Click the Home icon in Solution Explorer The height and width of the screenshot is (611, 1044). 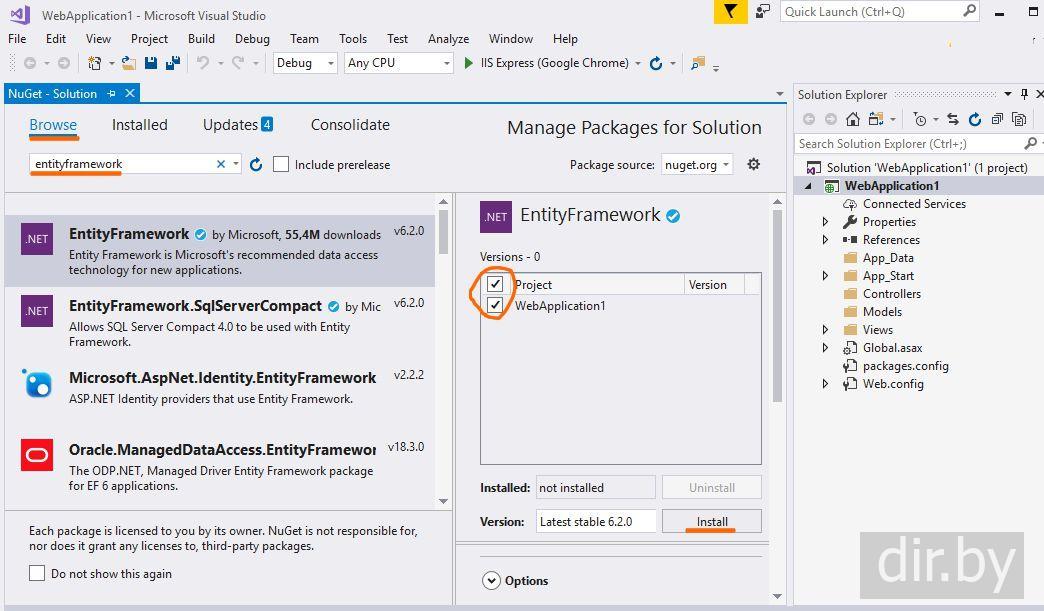click(x=851, y=119)
